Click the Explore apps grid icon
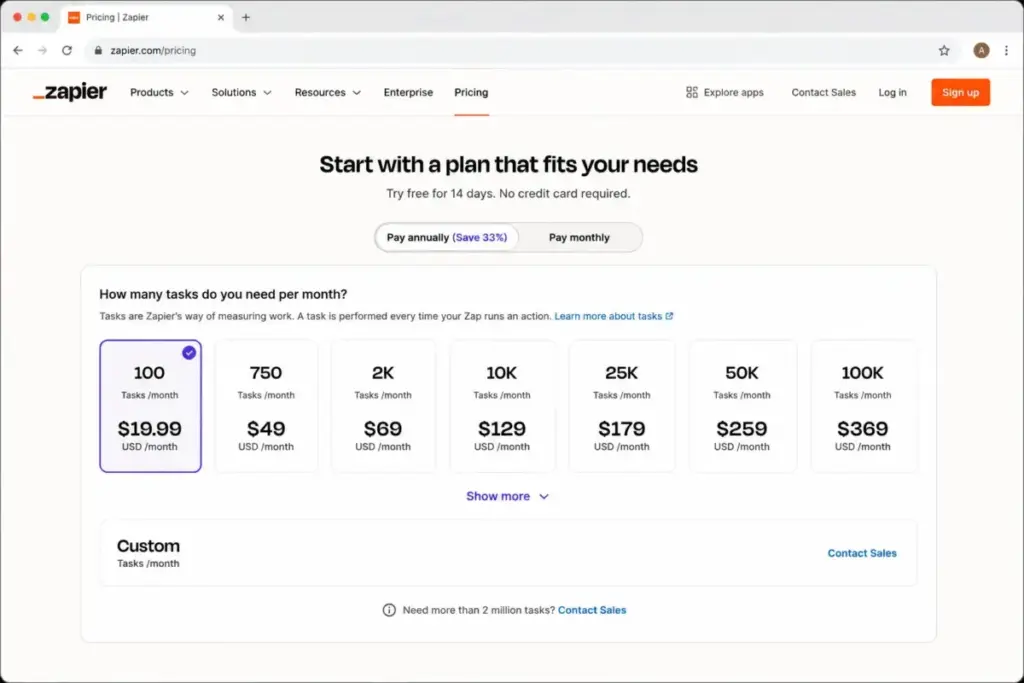 (692, 92)
